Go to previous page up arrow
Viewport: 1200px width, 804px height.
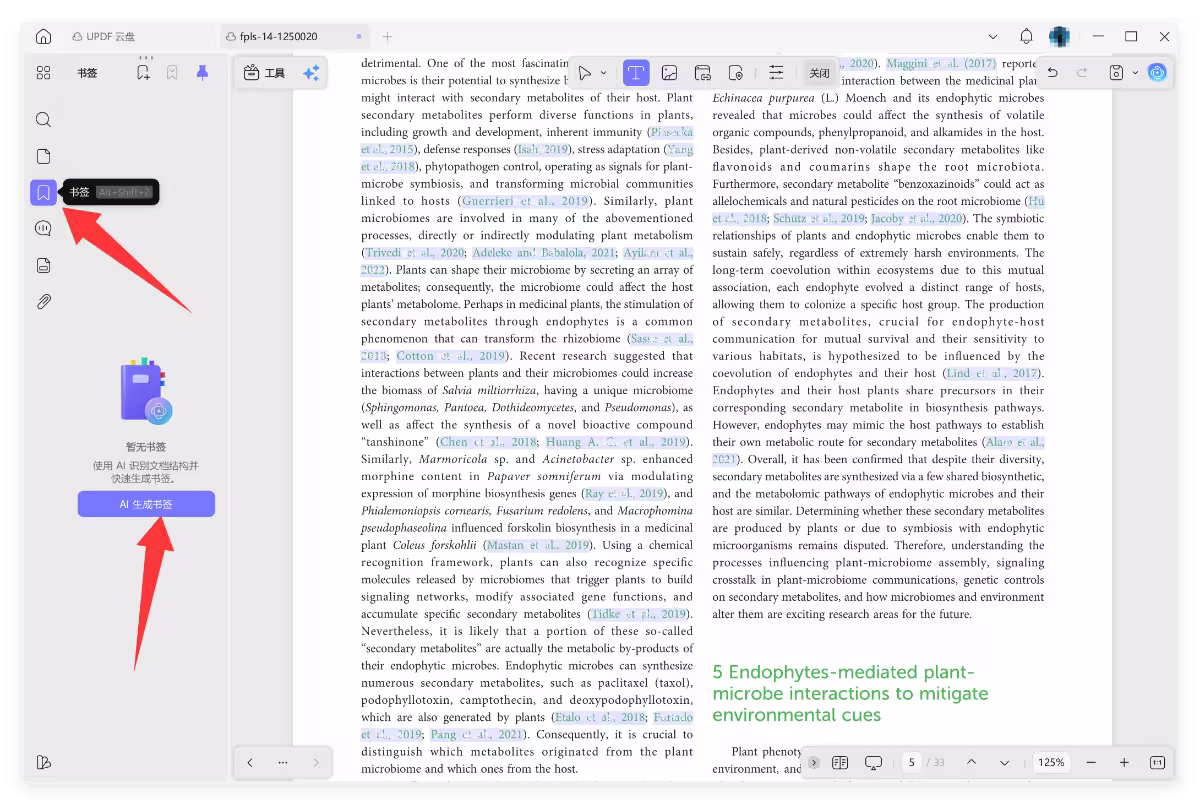click(x=971, y=762)
